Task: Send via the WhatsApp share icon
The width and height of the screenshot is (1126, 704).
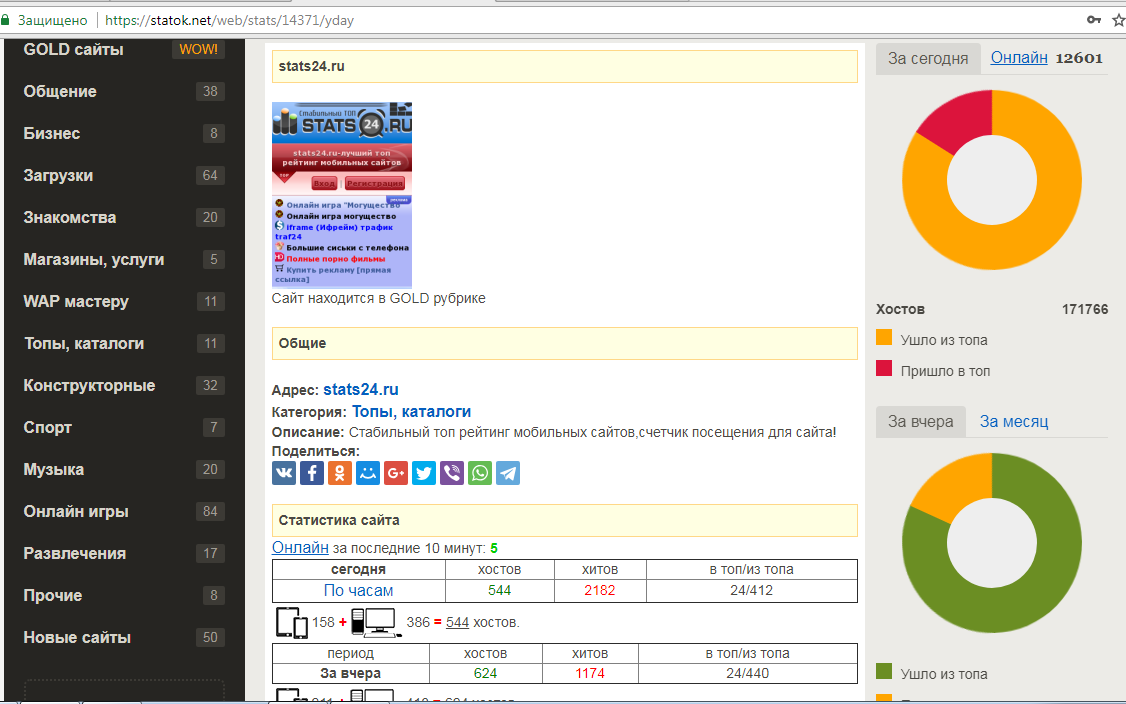Action: 480,473
